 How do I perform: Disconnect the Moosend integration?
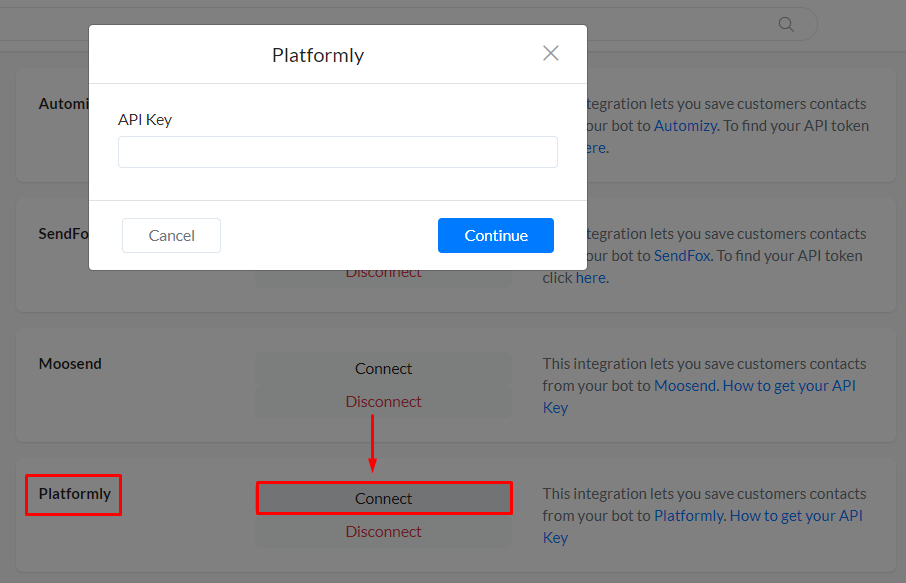pos(383,402)
